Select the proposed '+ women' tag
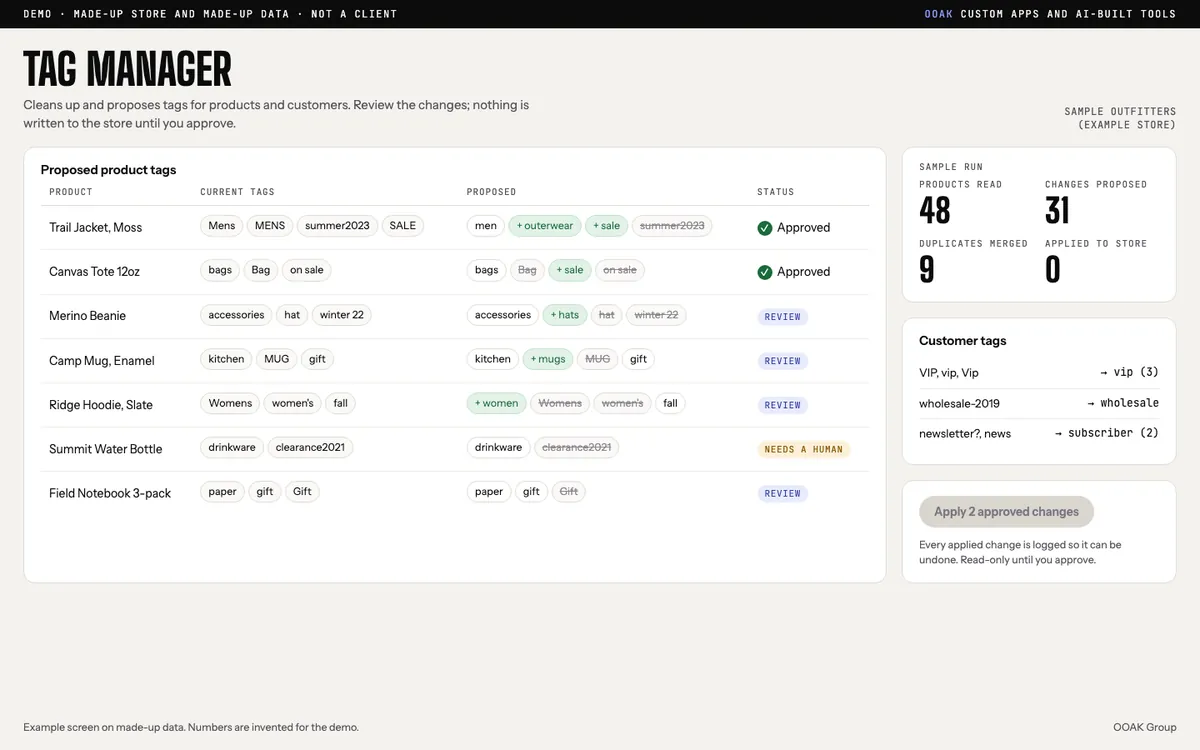 coord(497,403)
